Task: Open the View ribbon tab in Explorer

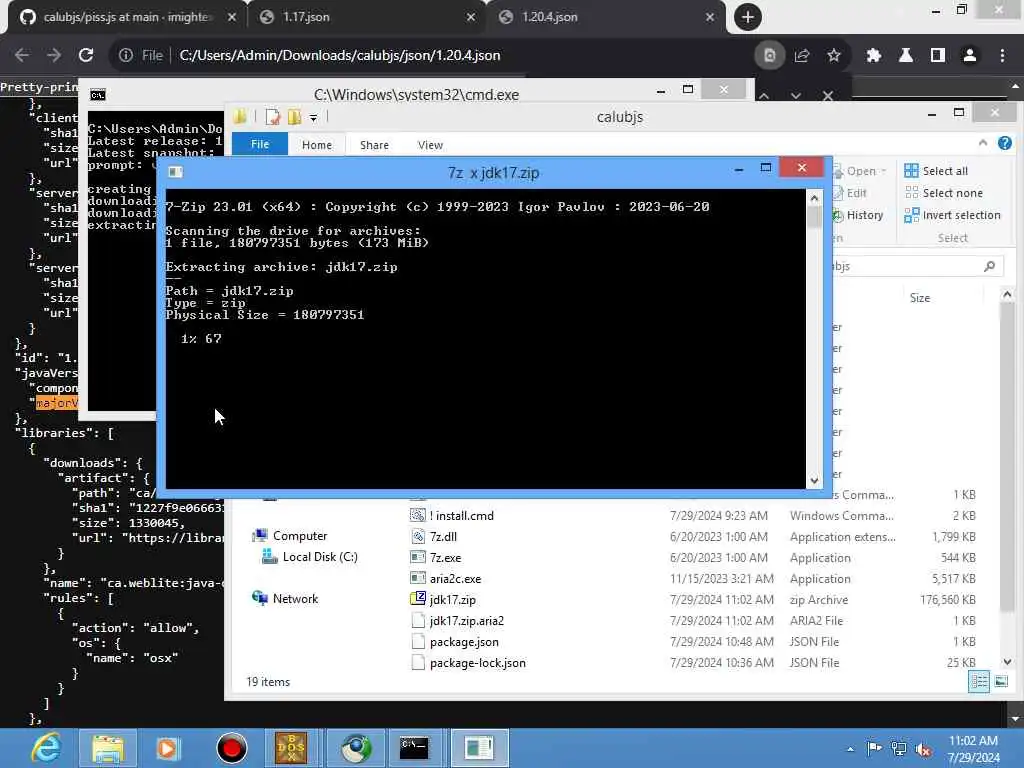Action: tap(430, 145)
